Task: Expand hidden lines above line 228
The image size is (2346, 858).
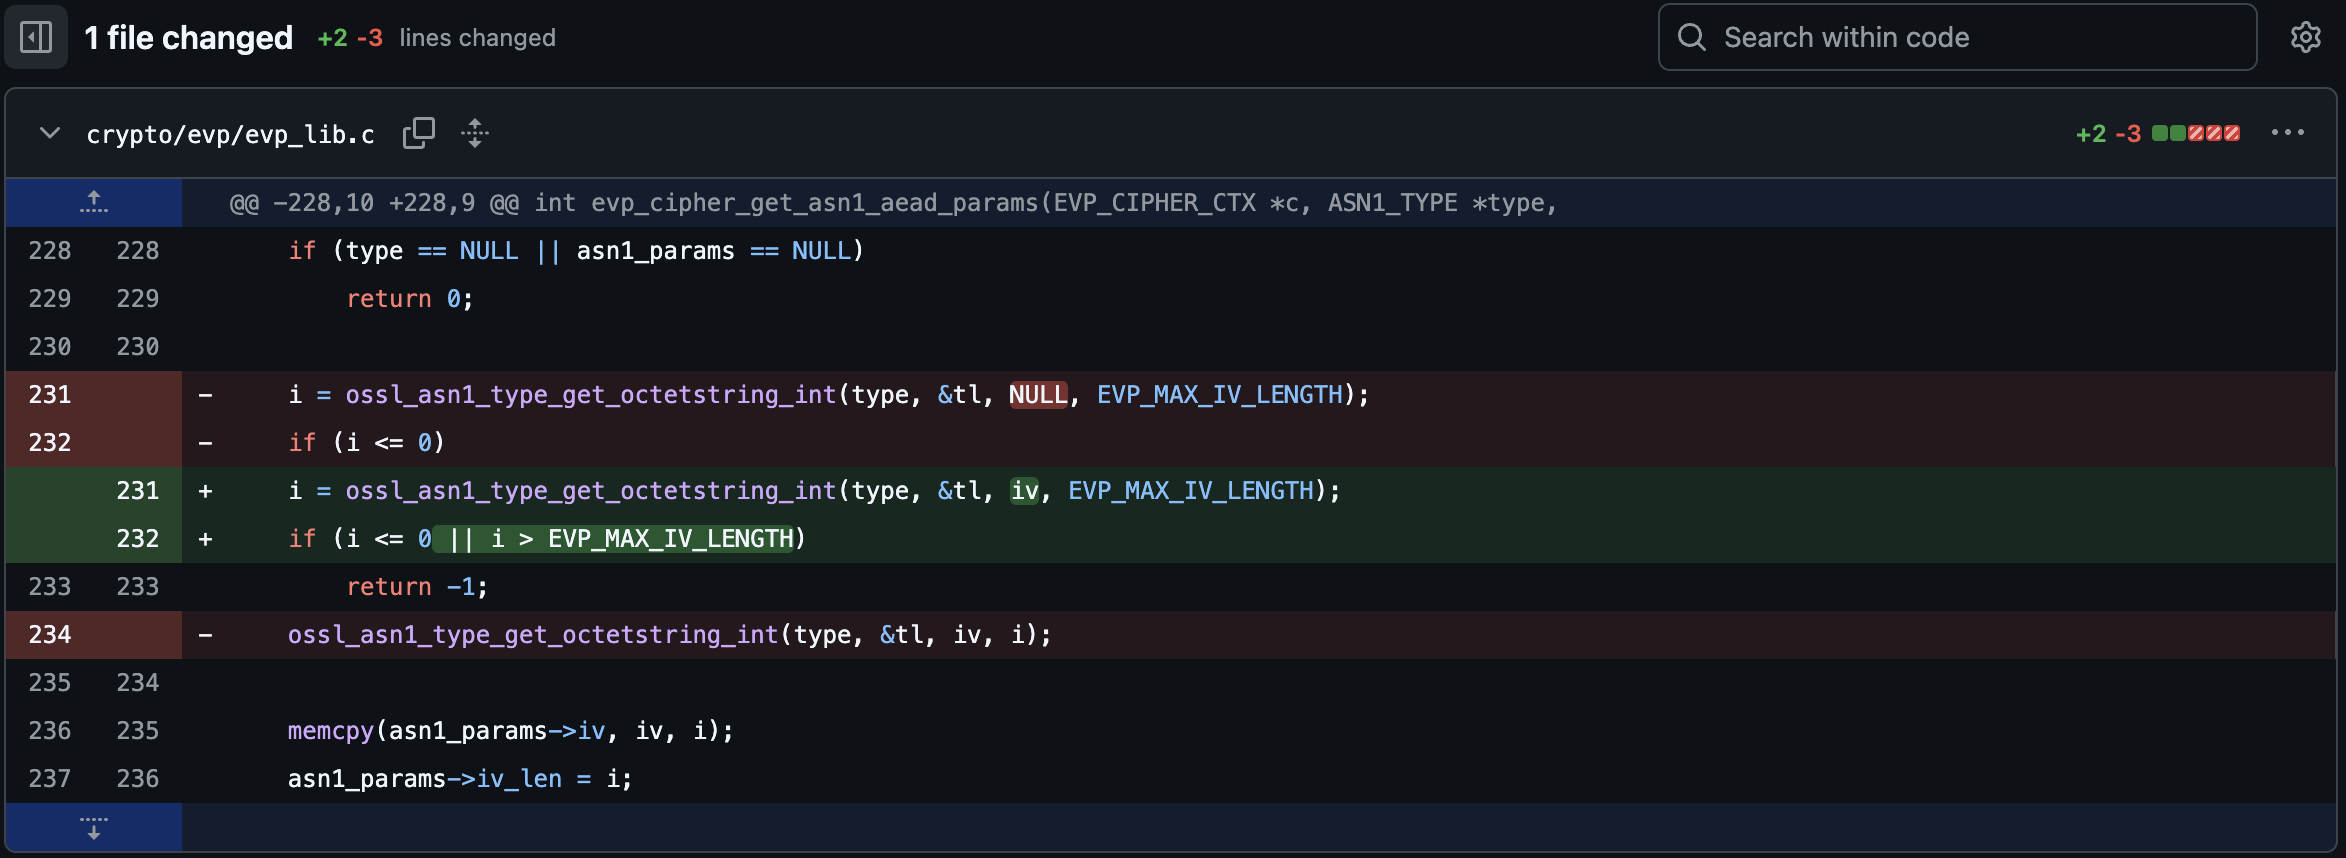Action: pyautogui.click(x=94, y=203)
